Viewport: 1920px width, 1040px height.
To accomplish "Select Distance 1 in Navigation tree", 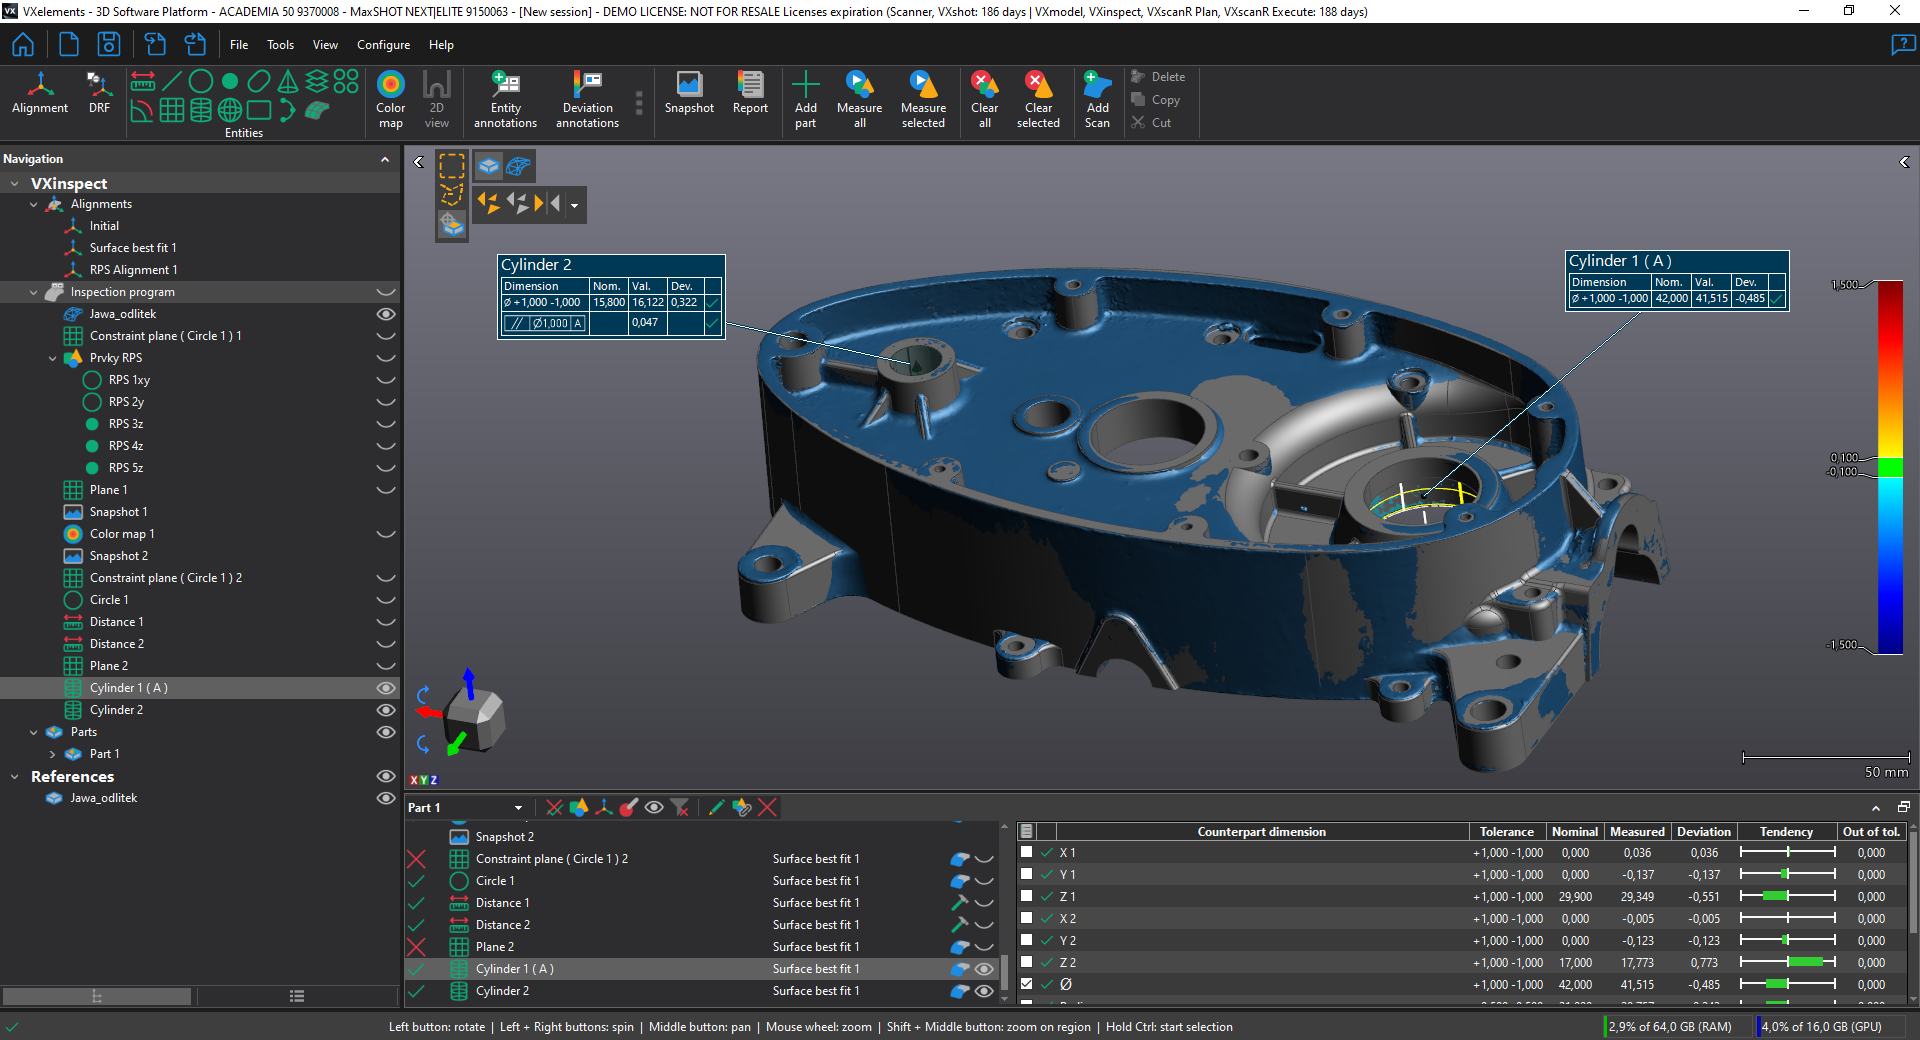I will pos(116,622).
